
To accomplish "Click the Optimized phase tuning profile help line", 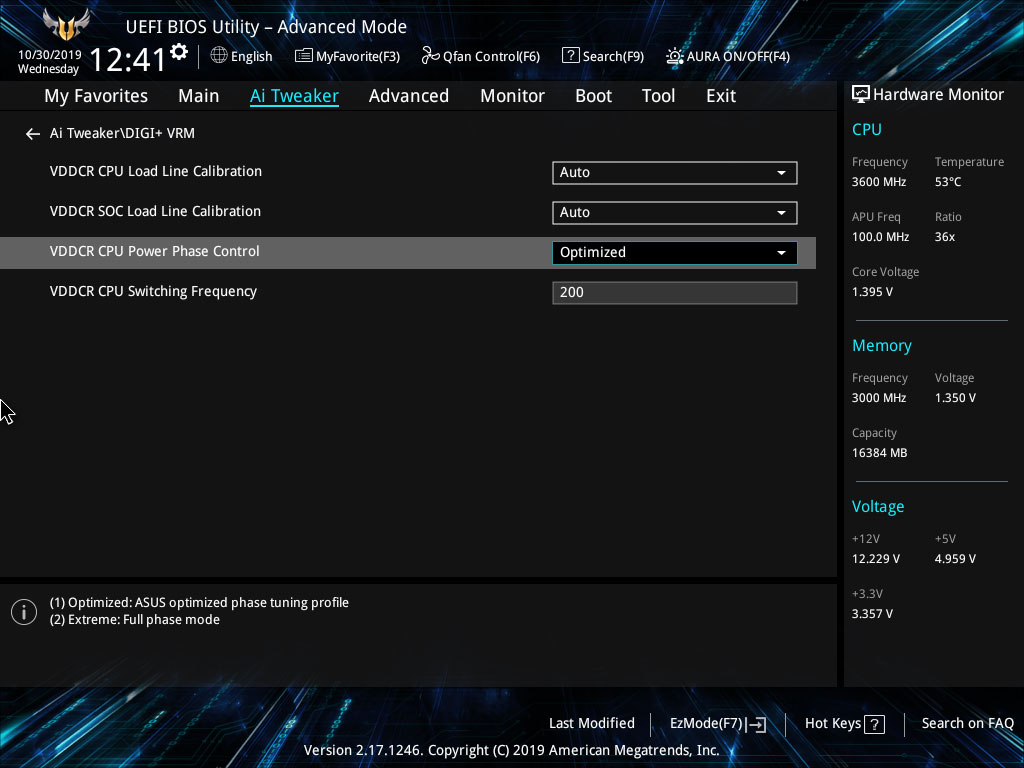I will [x=199, y=603].
